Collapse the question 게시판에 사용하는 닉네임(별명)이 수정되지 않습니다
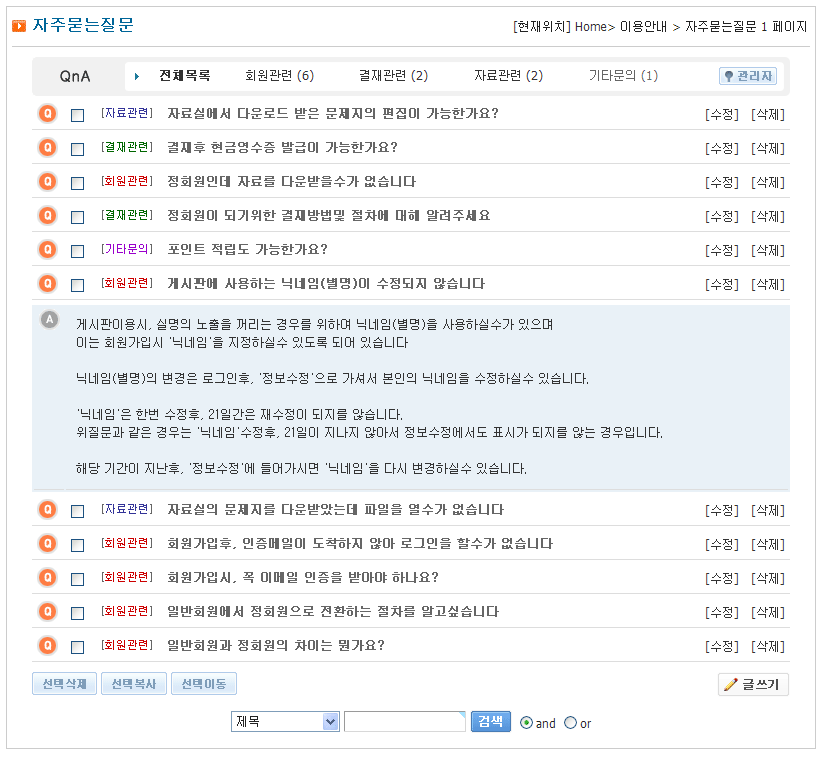The image size is (825, 759). pyautogui.click(x=325, y=284)
